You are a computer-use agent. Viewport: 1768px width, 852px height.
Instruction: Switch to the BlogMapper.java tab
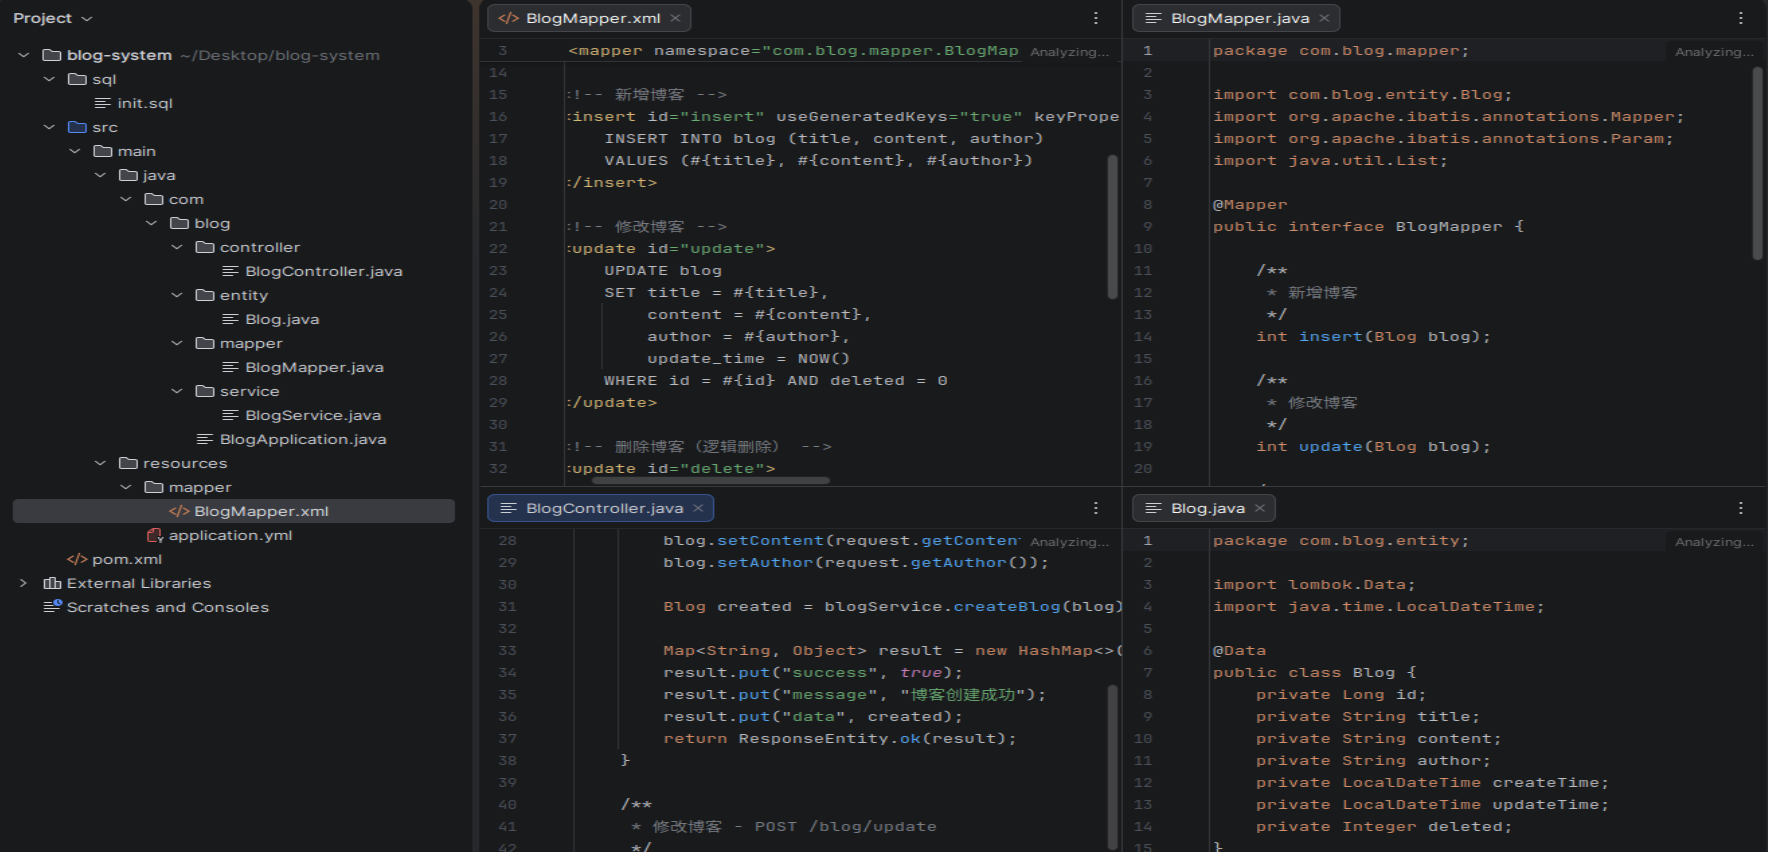pyautogui.click(x=1239, y=18)
